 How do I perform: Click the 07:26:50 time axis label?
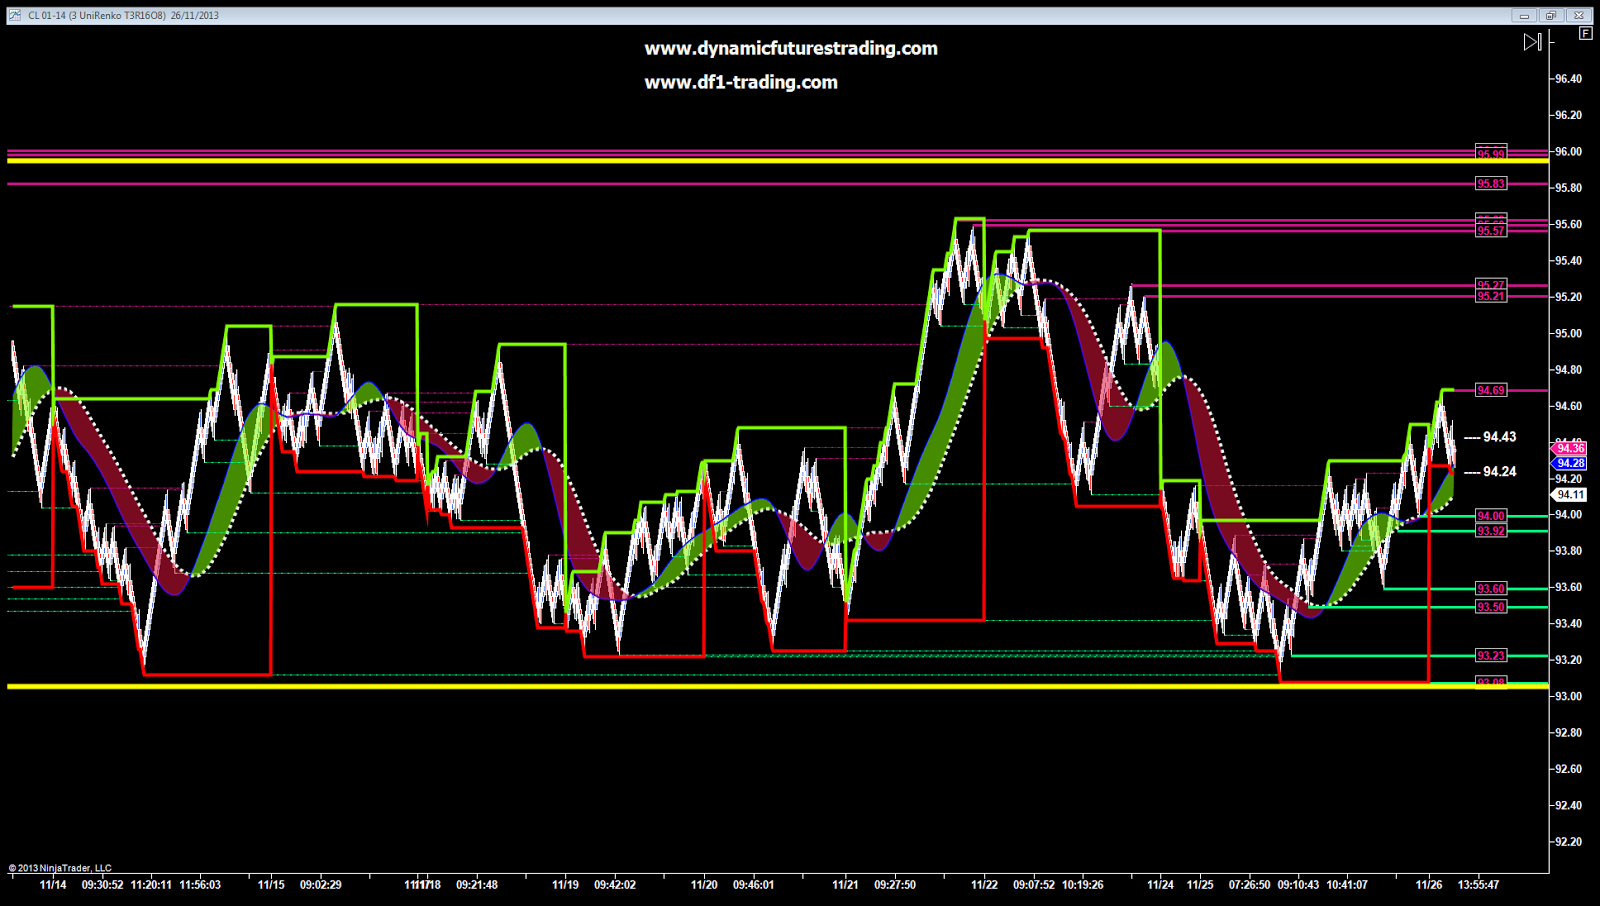pos(1250,885)
